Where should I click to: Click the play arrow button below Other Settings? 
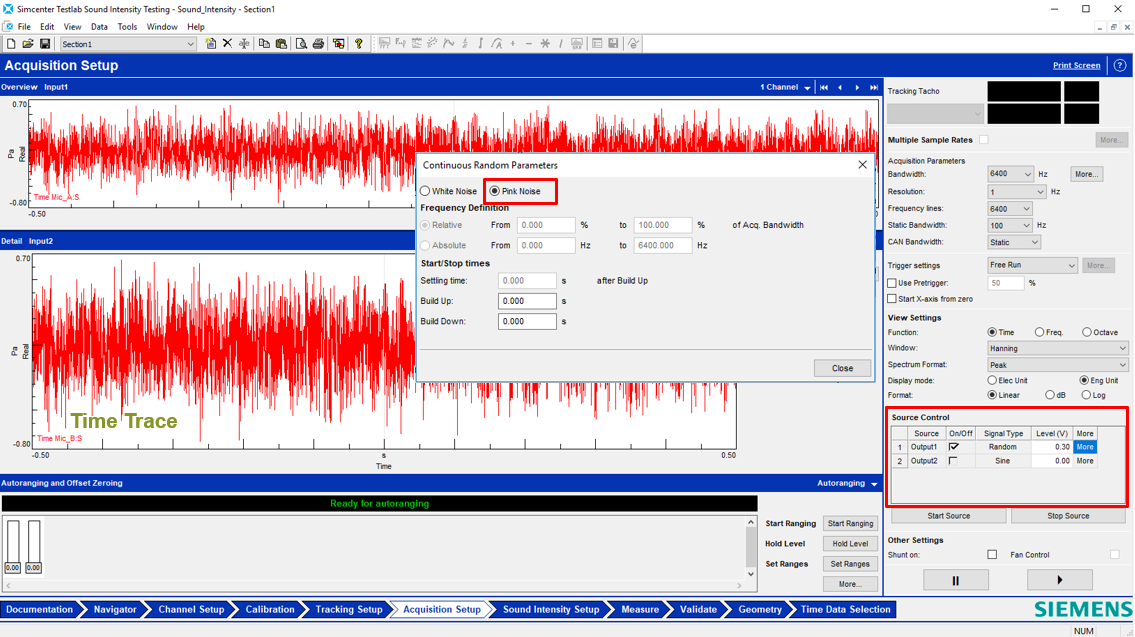(1060, 580)
